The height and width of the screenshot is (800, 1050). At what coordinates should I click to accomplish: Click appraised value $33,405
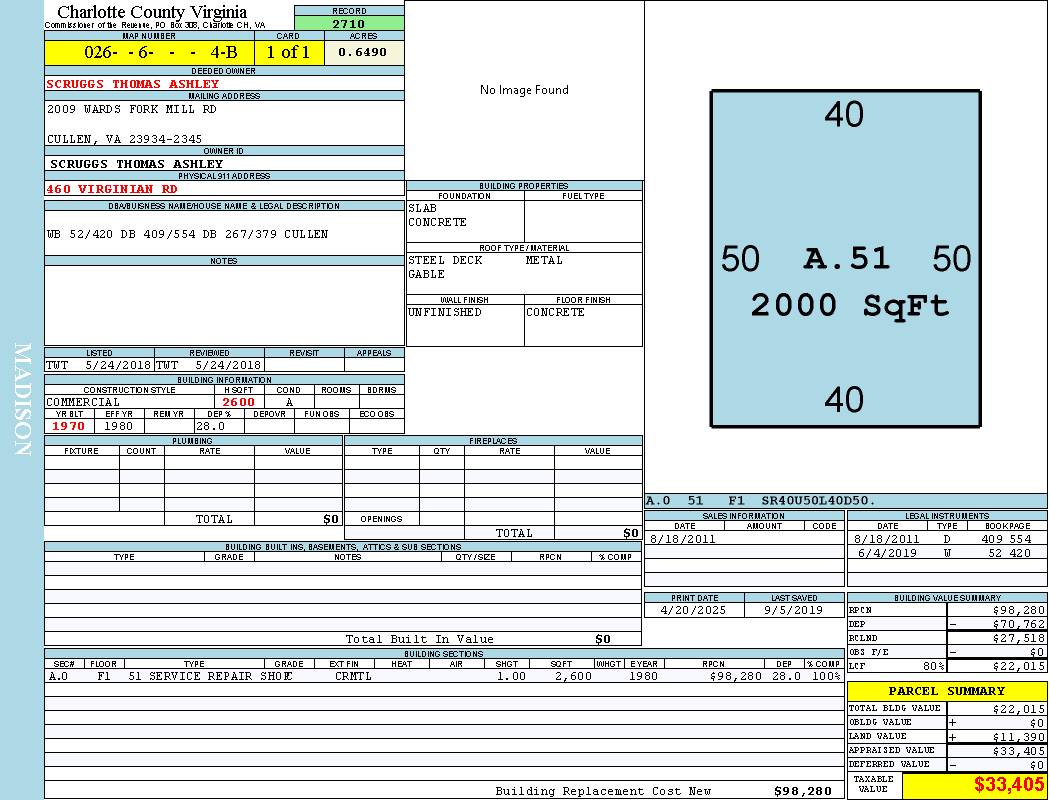1019,750
